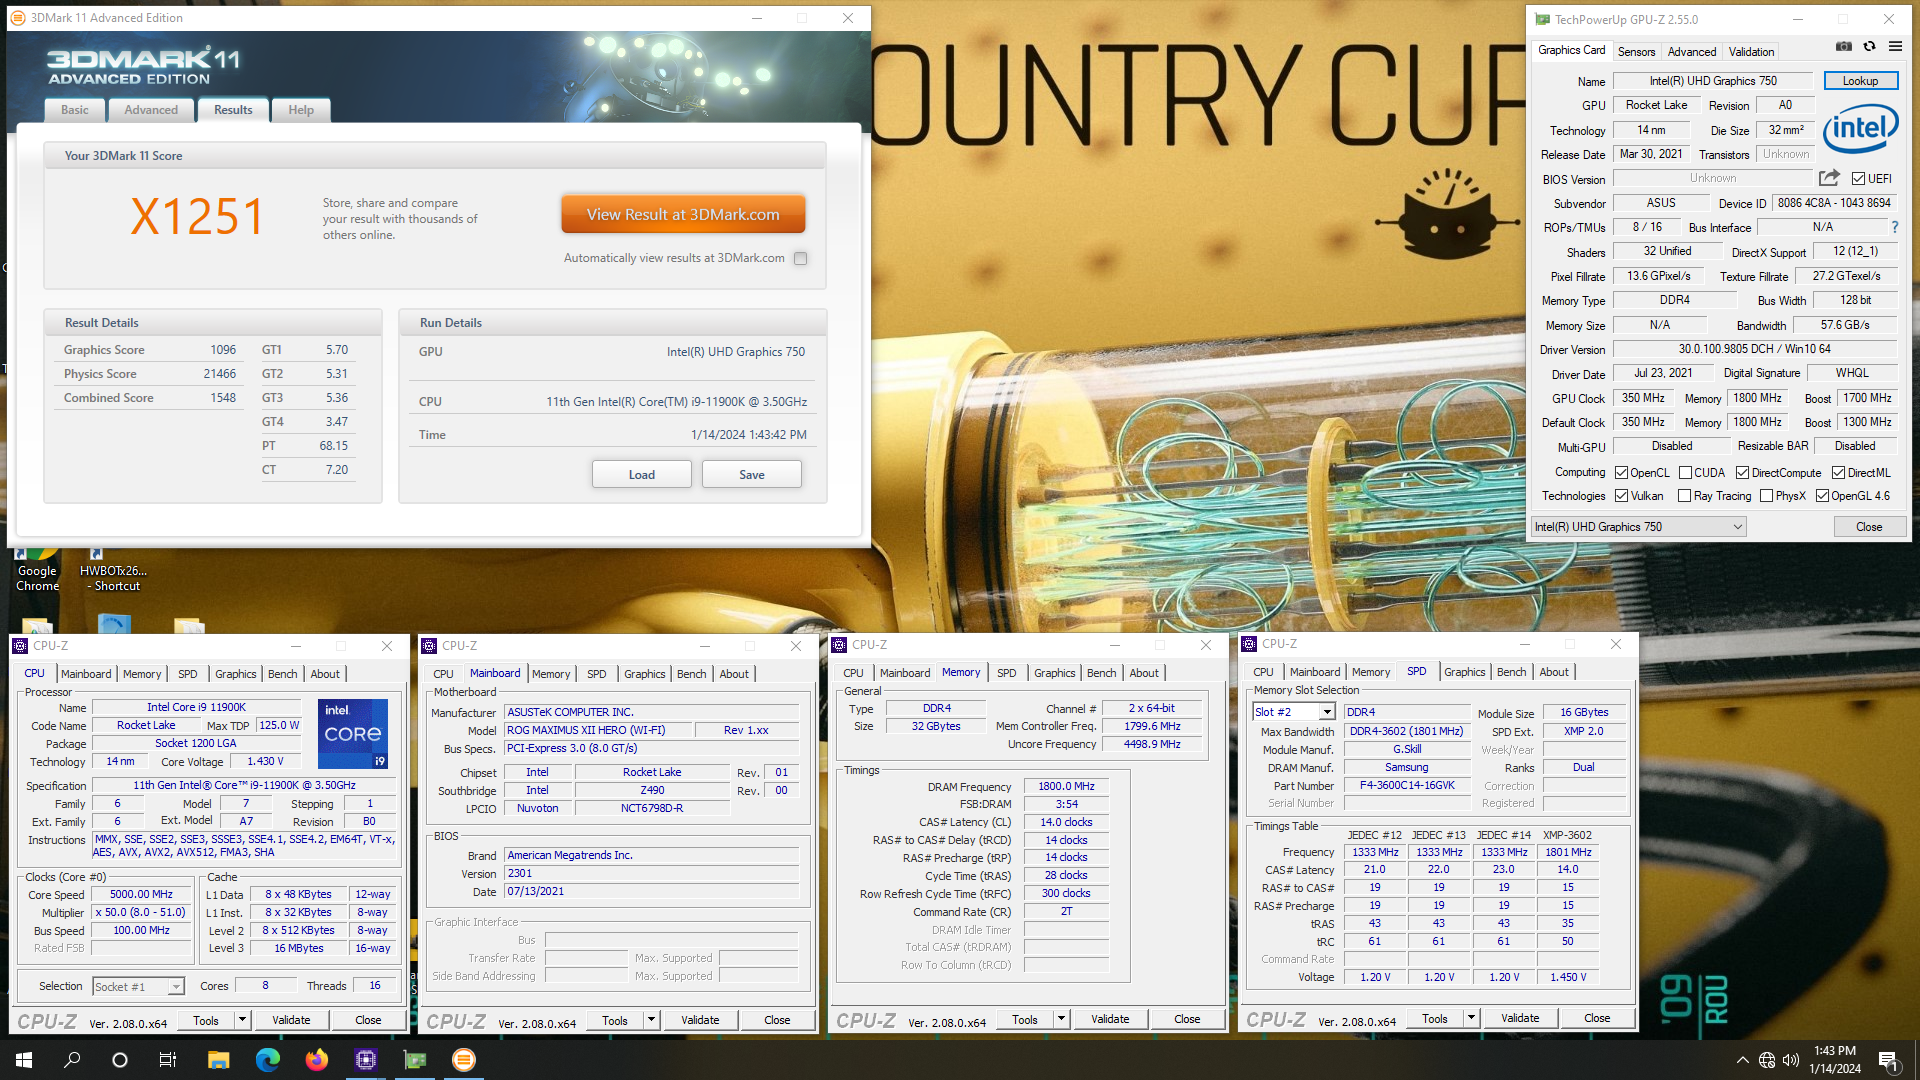Click the volume icon in the system tray
Screen dimensions: 1920x1080
click(1791, 1060)
